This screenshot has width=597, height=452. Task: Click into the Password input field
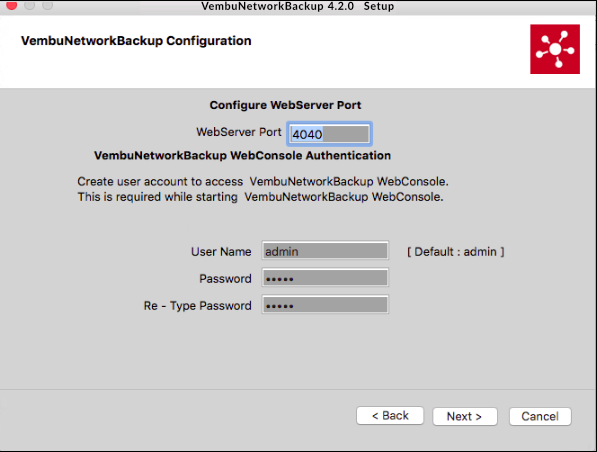[x=325, y=278]
